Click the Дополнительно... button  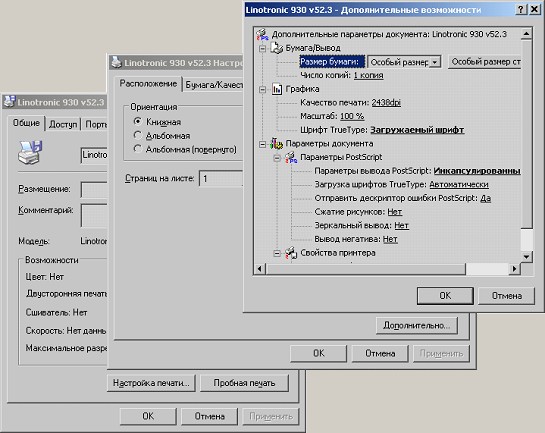pyautogui.click(x=416, y=326)
